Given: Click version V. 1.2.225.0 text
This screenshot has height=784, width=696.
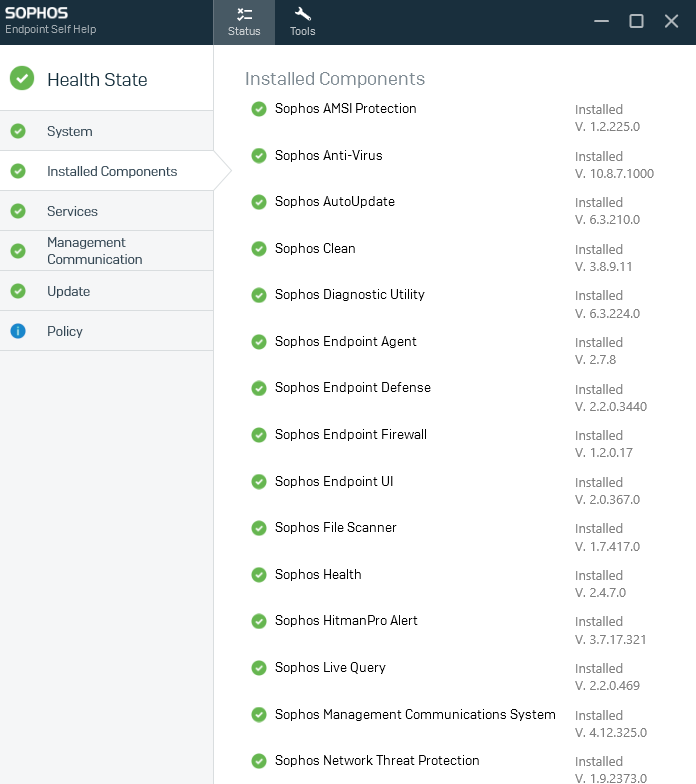Looking at the screenshot, I should coord(607,126).
